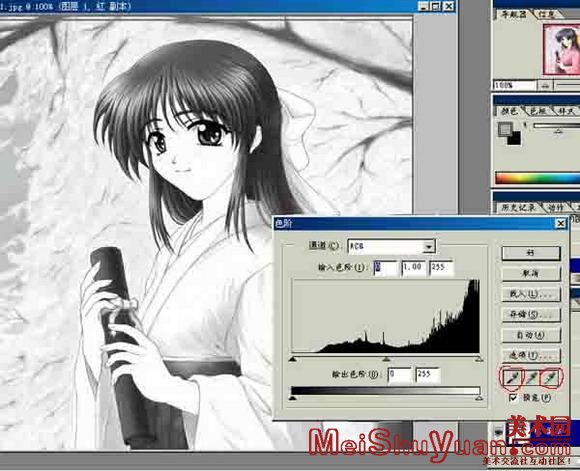
Task: Maximize the document image window
Action: coord(436,6)
